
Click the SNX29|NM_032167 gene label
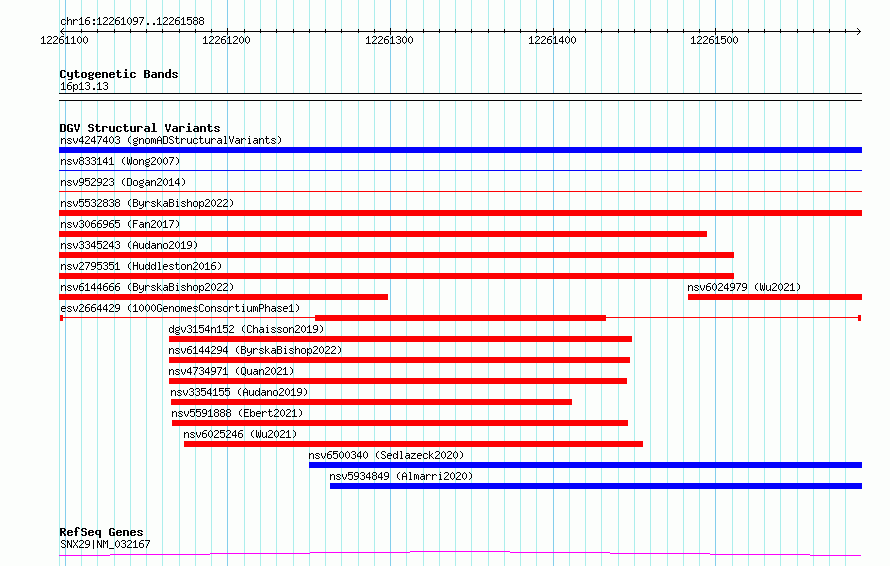(105, 544)
